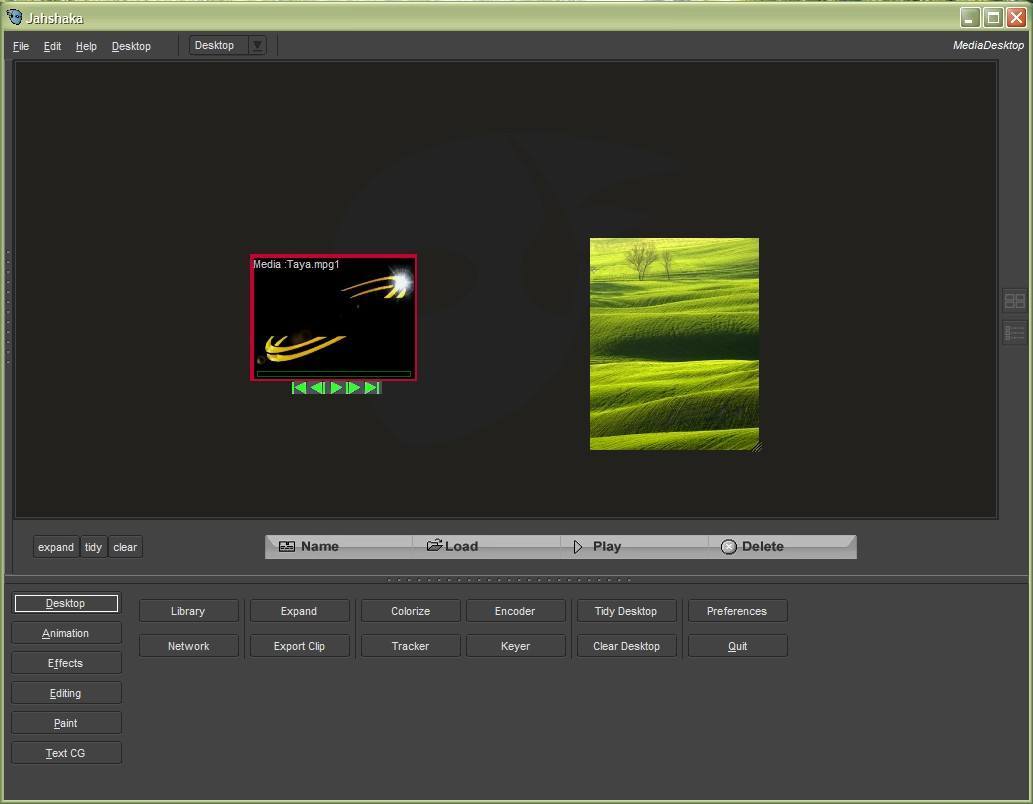Click the Jahshaka application logo icon
Viewport: 1033px width, 804px height.
tap(14, 16)
